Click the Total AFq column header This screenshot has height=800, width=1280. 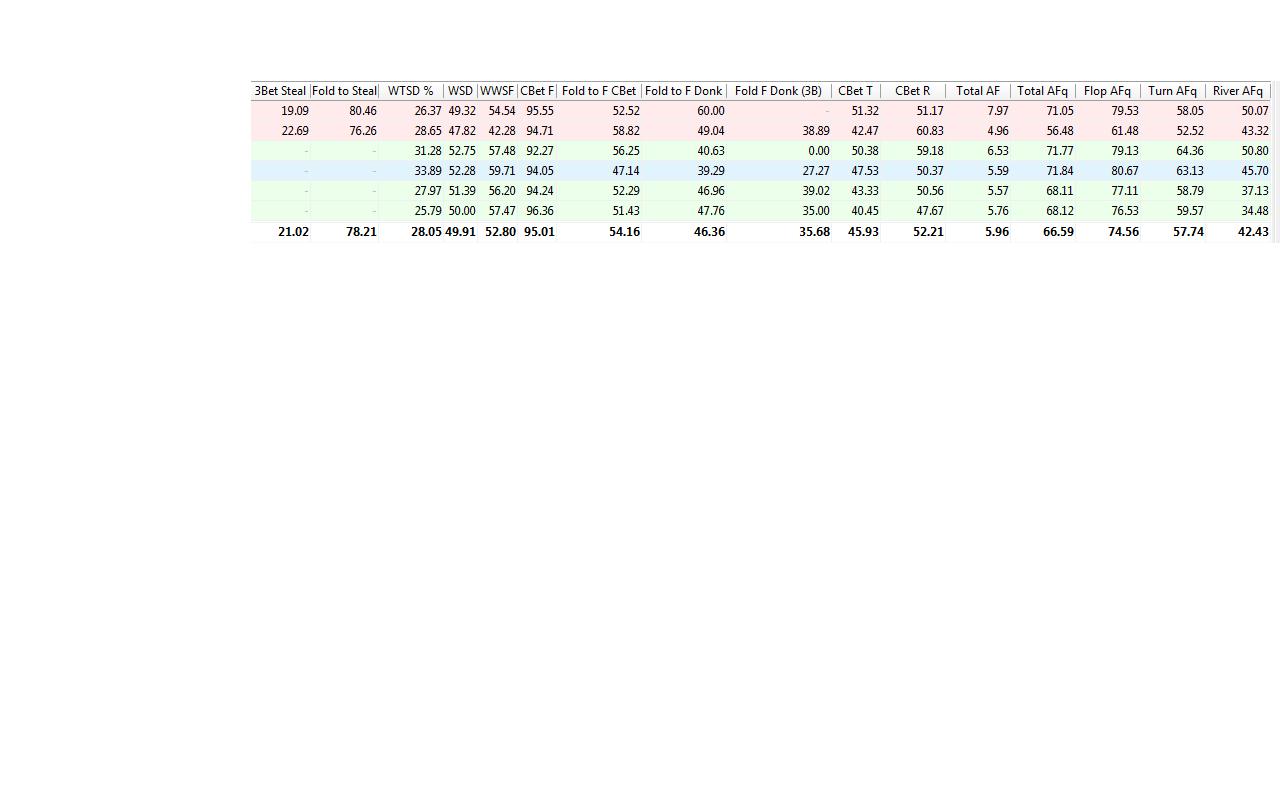[1043, 91]
